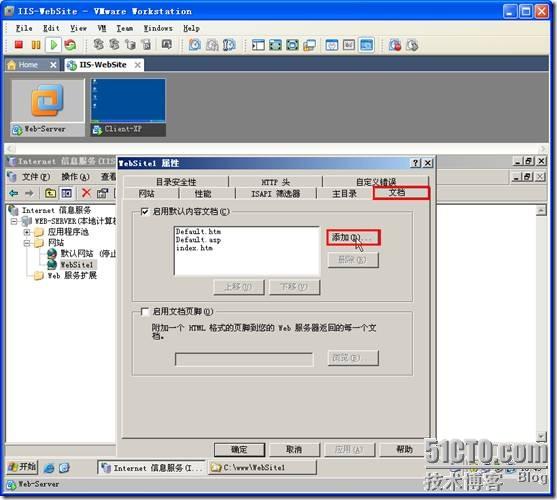
Task: Collapse the WEB-SERVER tree node
Action: [13, 221]
